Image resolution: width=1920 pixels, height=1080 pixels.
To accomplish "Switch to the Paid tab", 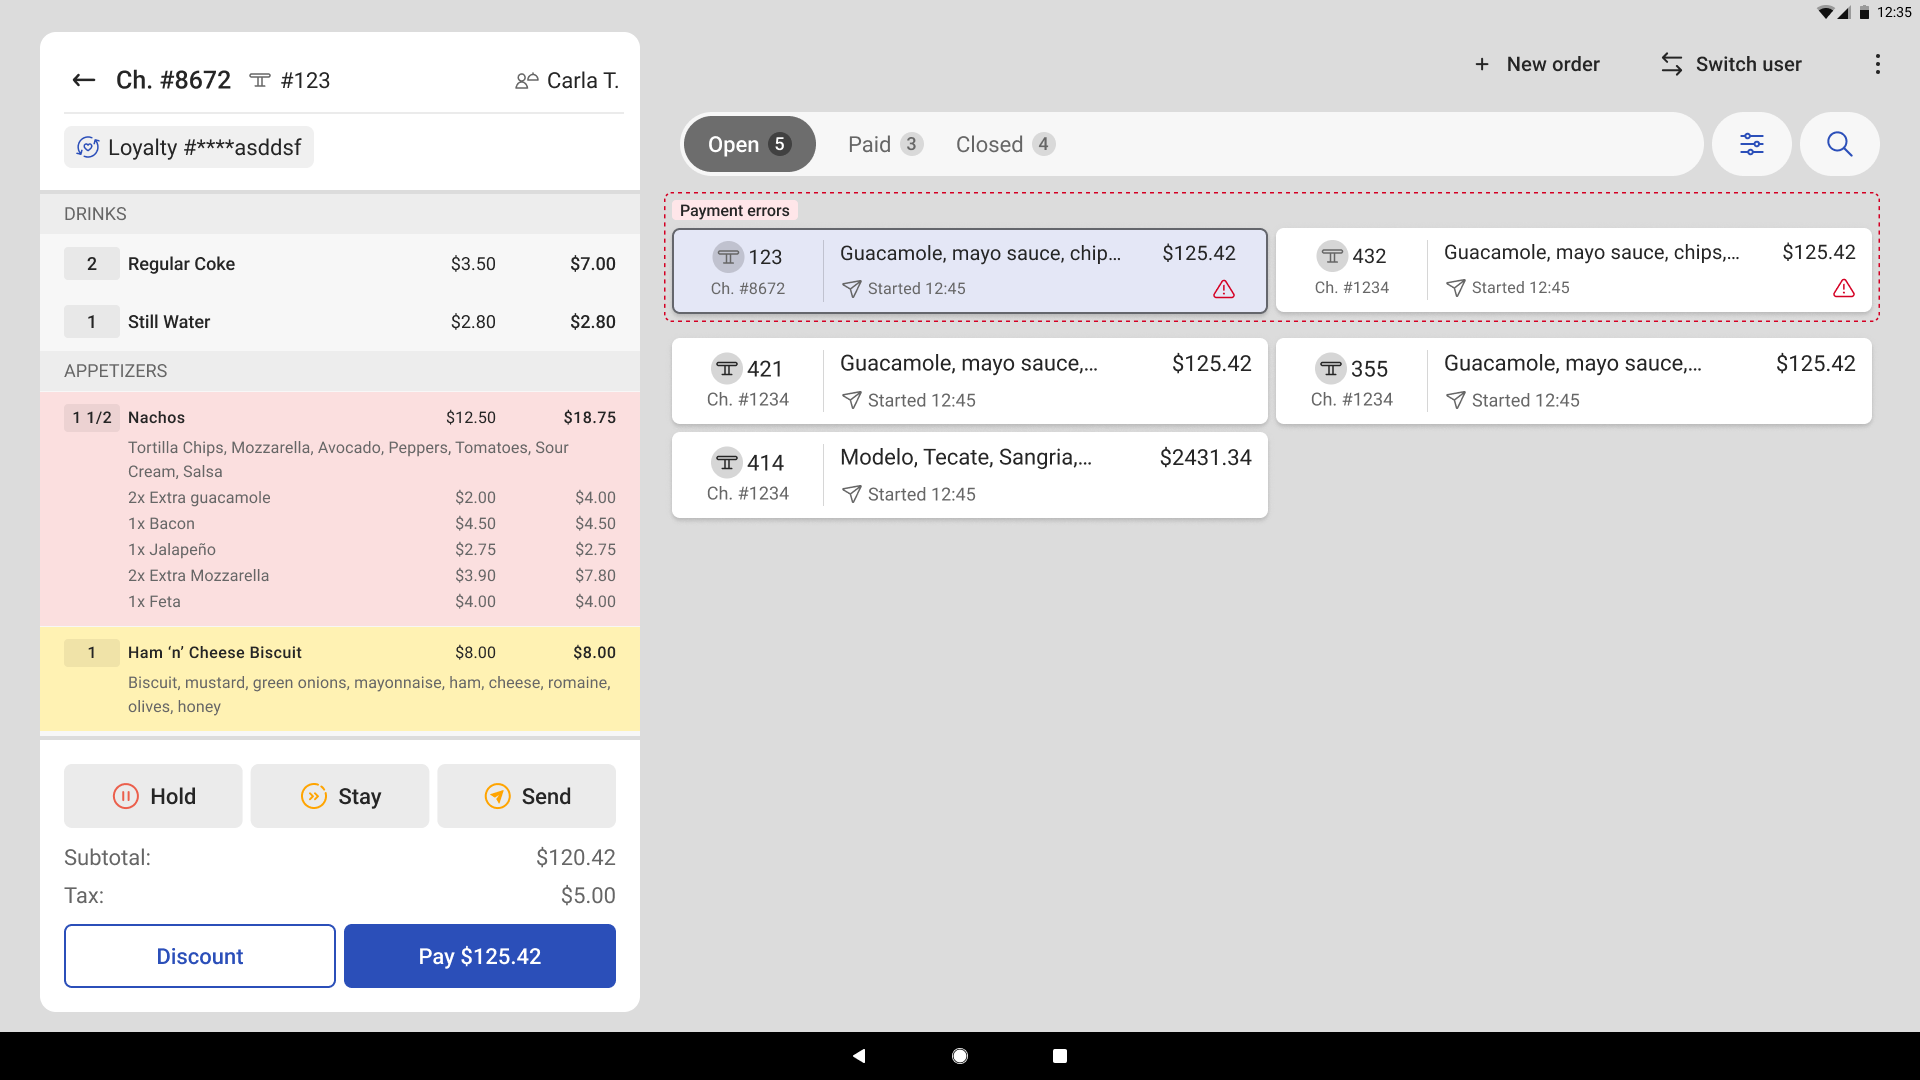I will [x=884, y=144].
